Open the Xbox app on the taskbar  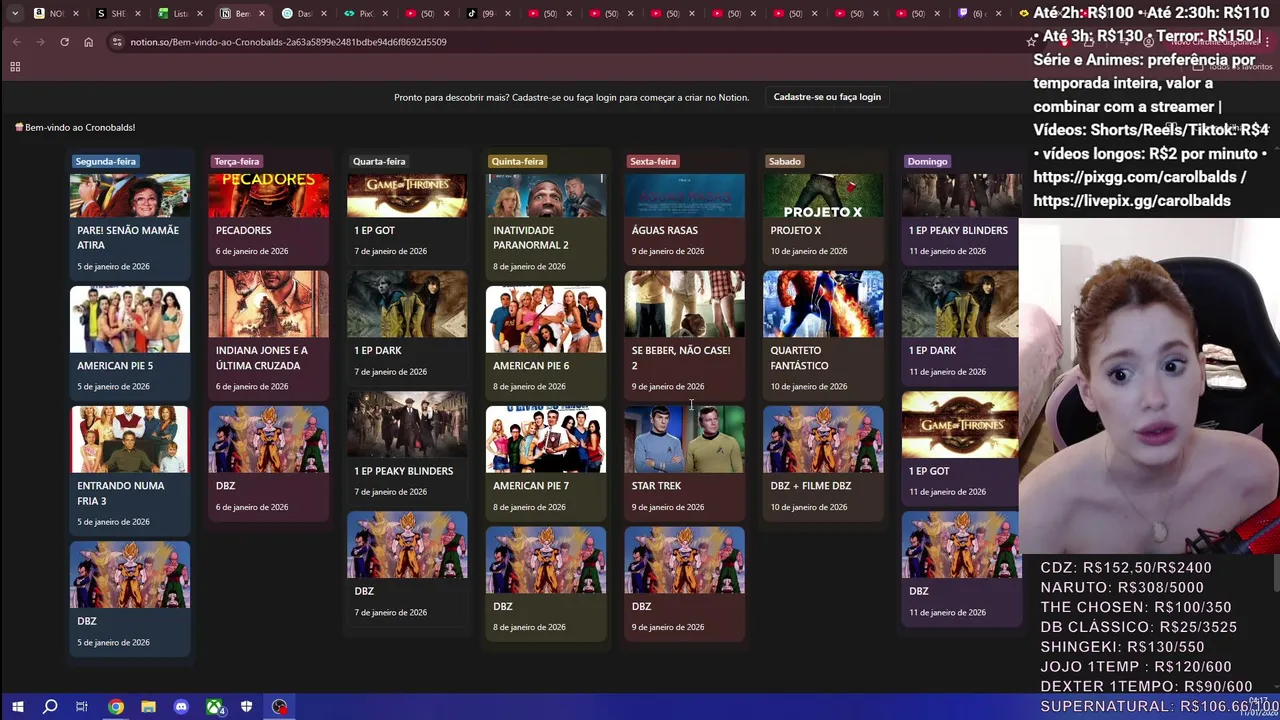click(214, 707)
